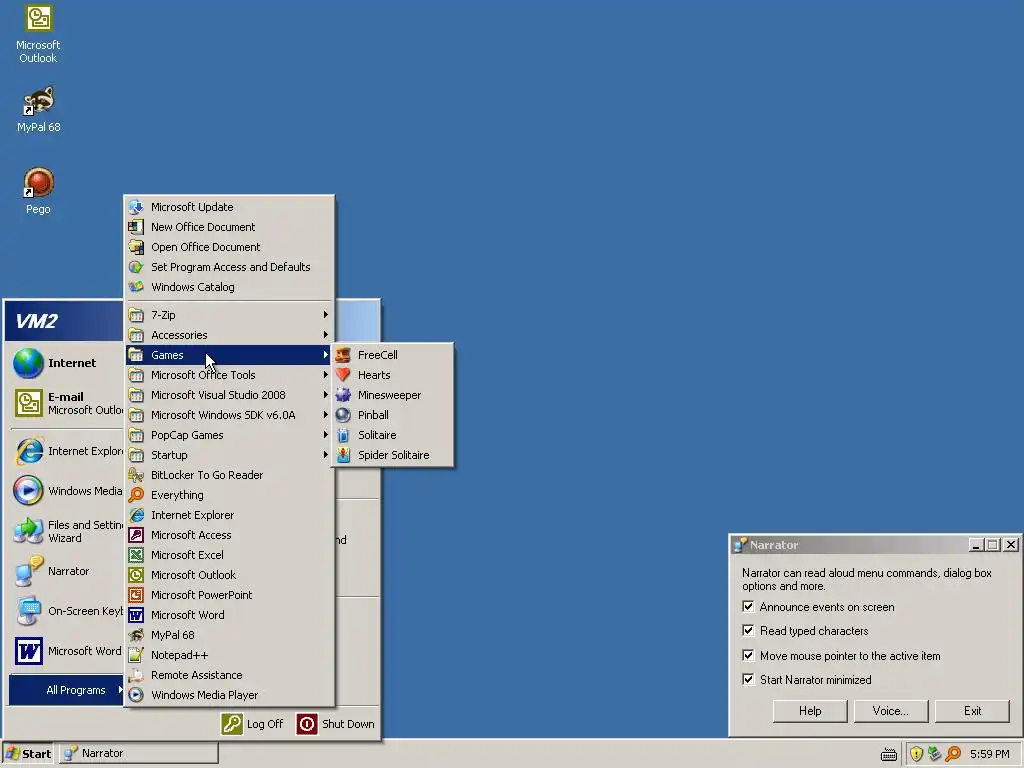Open Windows Media Player from recent list
This screenshot has height=768, width=1024.
(x=67, y=491)
